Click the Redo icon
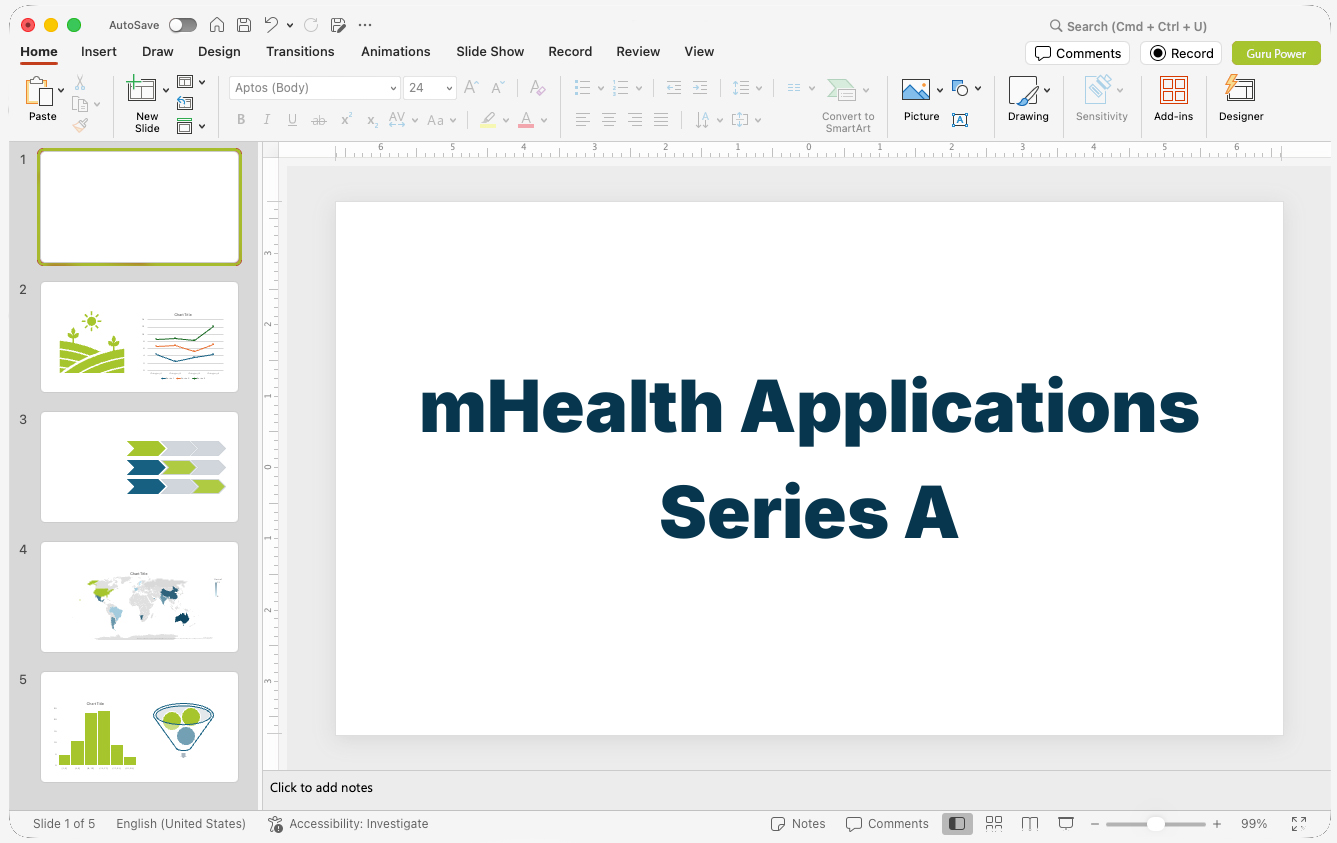 (311, 25)
